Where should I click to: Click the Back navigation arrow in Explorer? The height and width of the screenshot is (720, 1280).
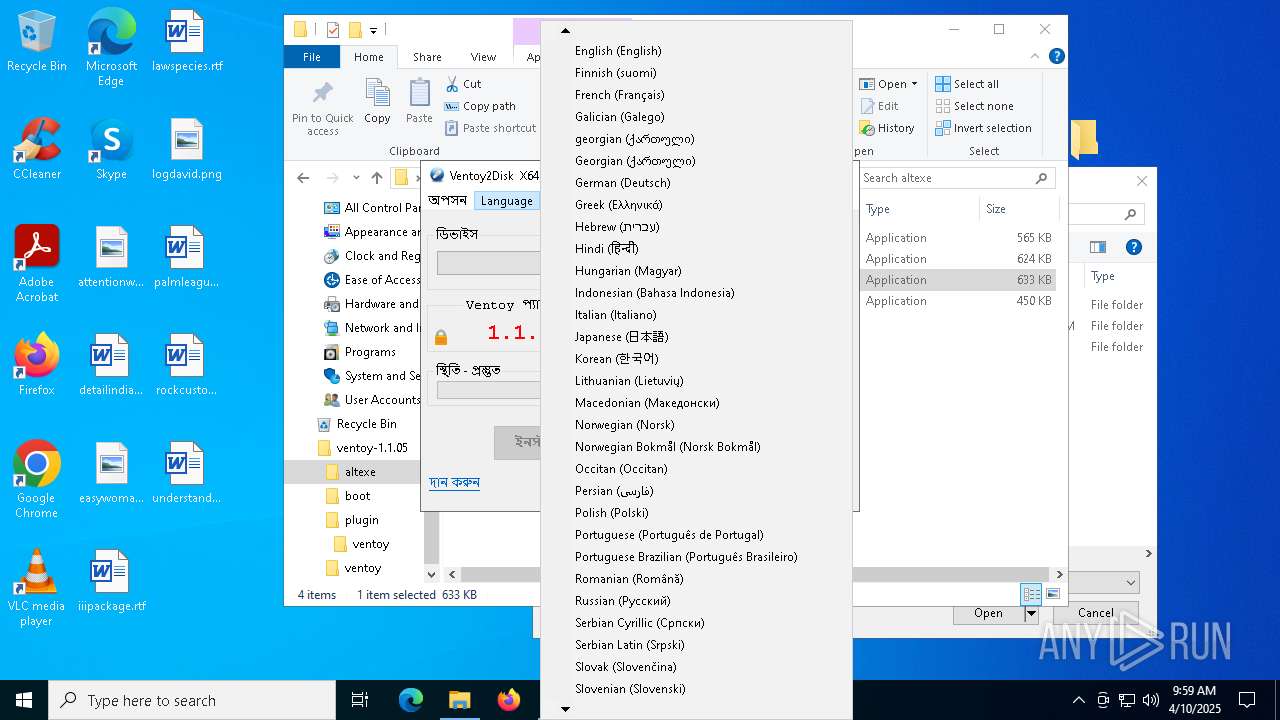pos(303,178)
